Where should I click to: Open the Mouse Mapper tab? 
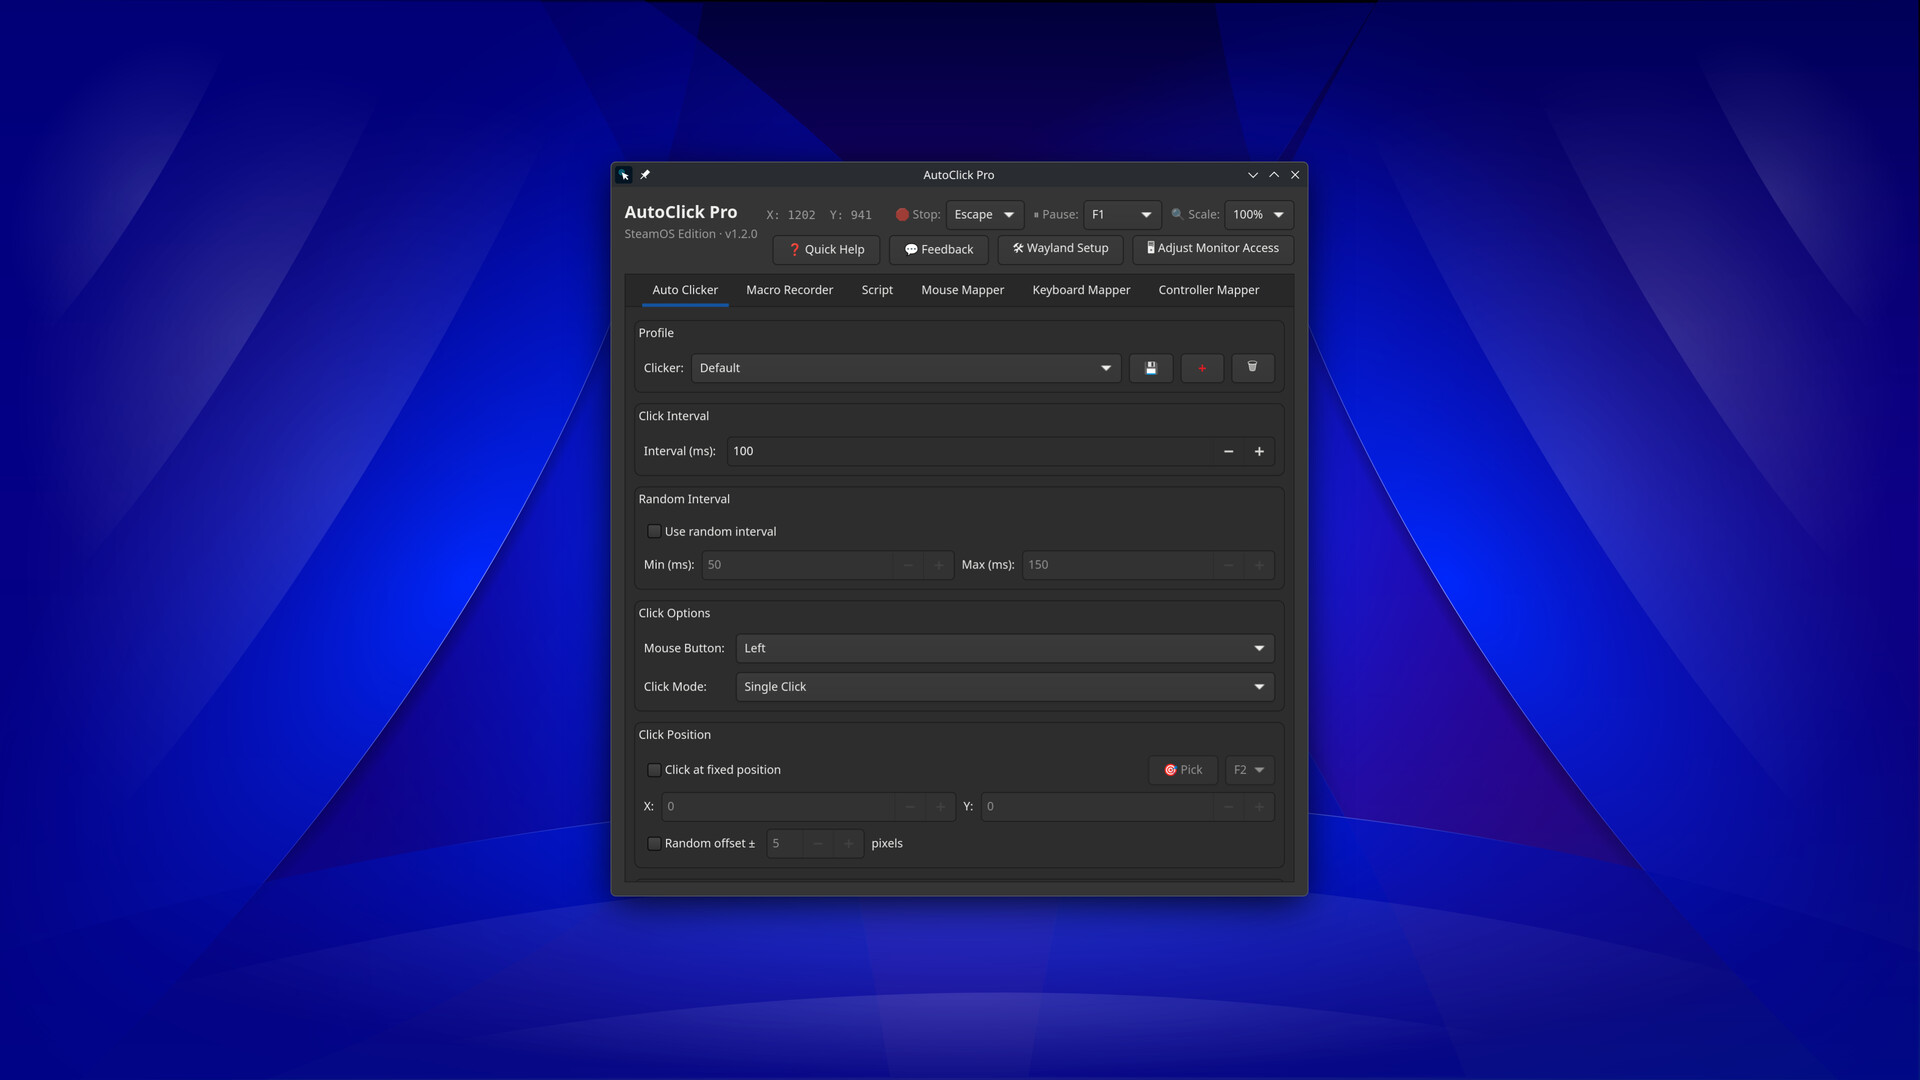click(x=962, y=290)
